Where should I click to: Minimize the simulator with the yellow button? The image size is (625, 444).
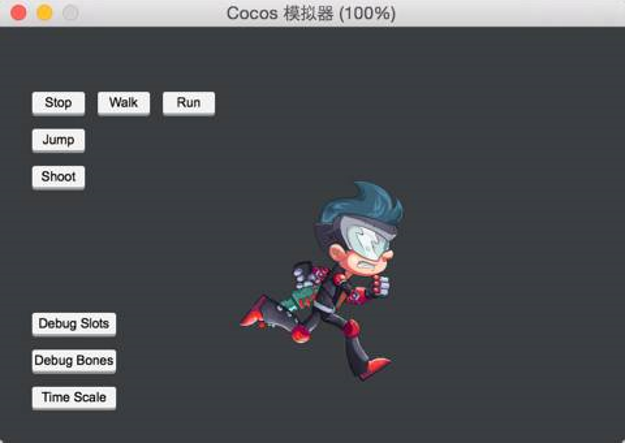(45, 13)
